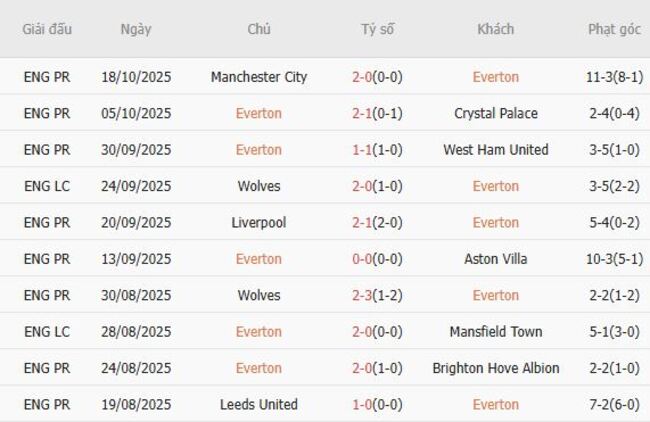This screenshot has width=650, height=422.
Task: Click Liverpool in the home column
Action: pyautogui.click(x=259, y=223)
